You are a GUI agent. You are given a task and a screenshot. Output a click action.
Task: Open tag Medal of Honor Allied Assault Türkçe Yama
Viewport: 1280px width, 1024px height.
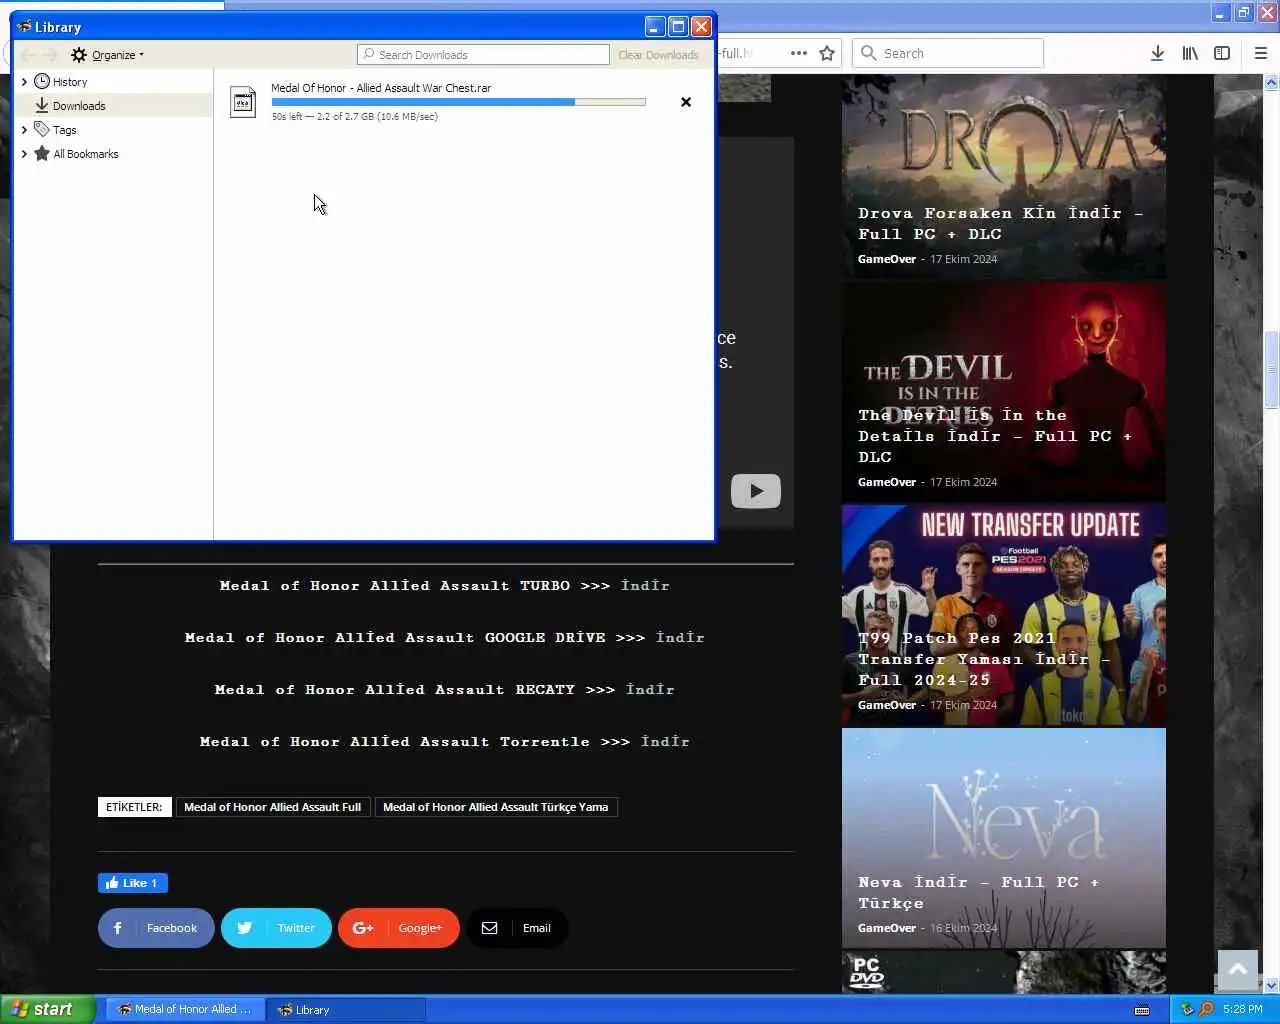[x=496, y=807]
